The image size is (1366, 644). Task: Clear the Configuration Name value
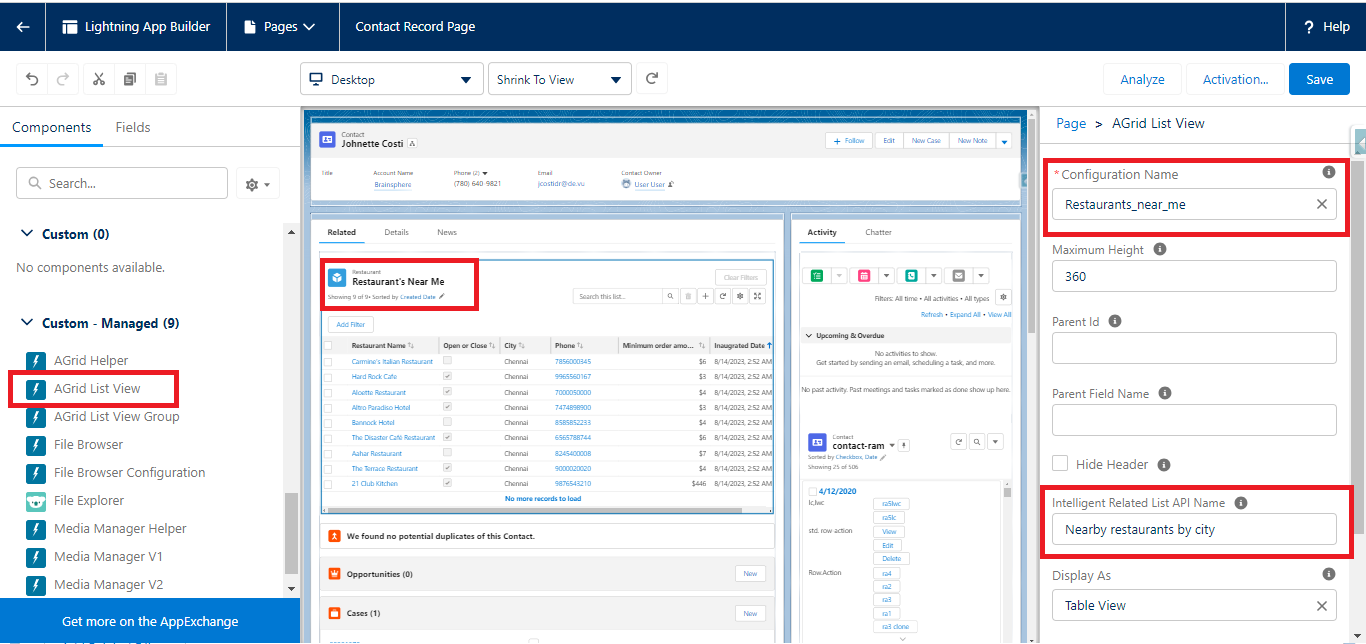(x=1321, y=204)
